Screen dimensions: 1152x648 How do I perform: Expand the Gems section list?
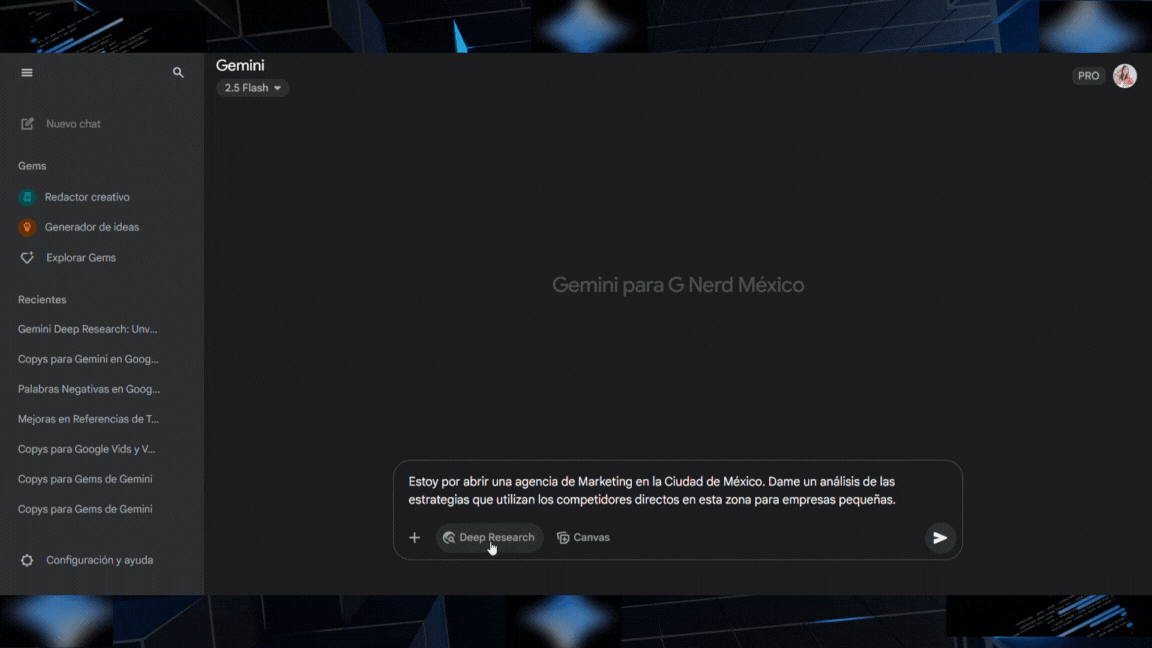coord(31,165)
